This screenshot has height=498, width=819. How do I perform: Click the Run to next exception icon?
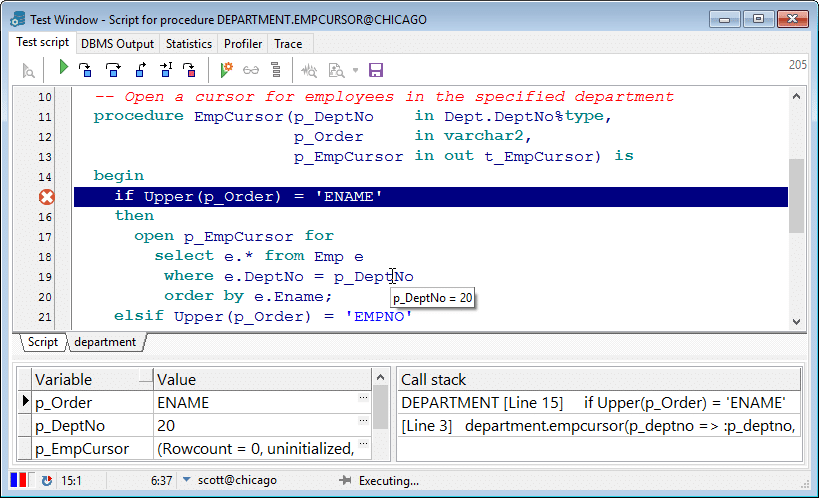coord(190,70)
